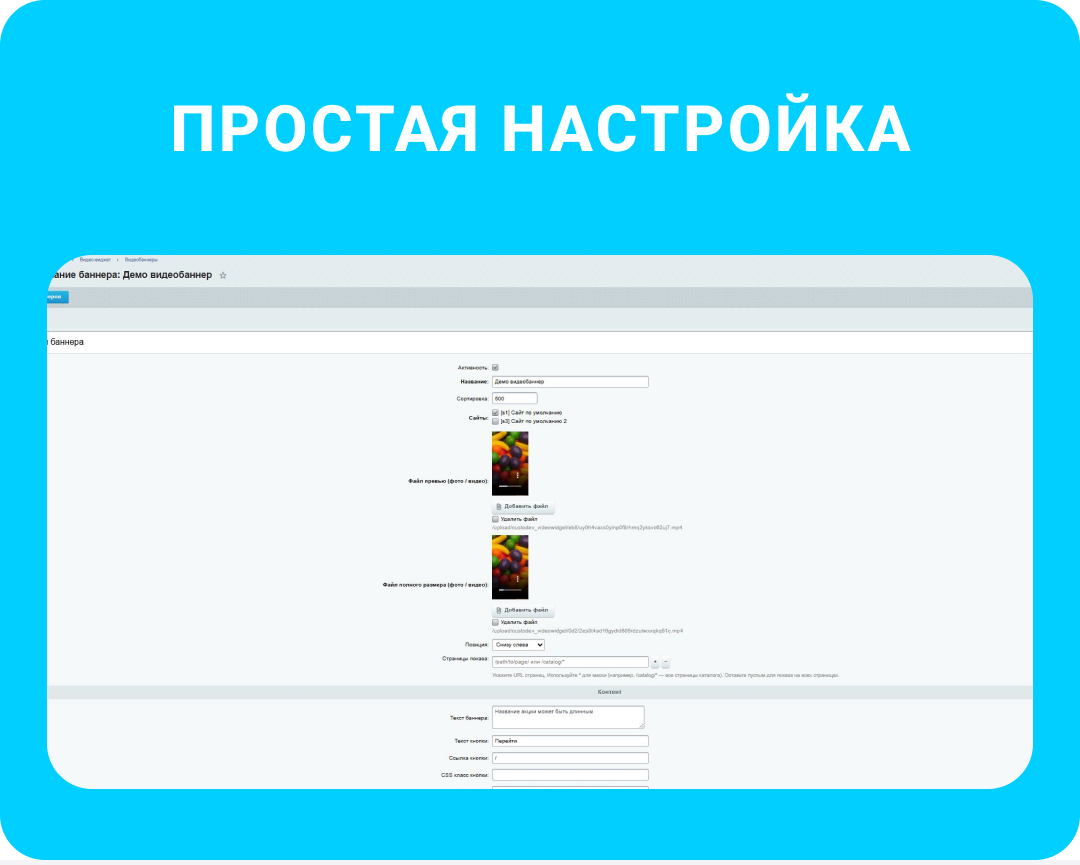This screenshot has width=1080, height=865.
Task: Open the Видео-виджет breadcrumb link
Action: click(x=95, y=260)
